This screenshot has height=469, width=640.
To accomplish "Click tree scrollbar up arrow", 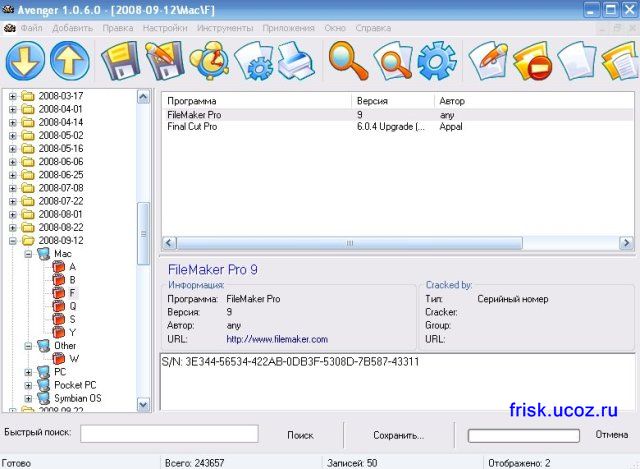I will click(143, 97).
